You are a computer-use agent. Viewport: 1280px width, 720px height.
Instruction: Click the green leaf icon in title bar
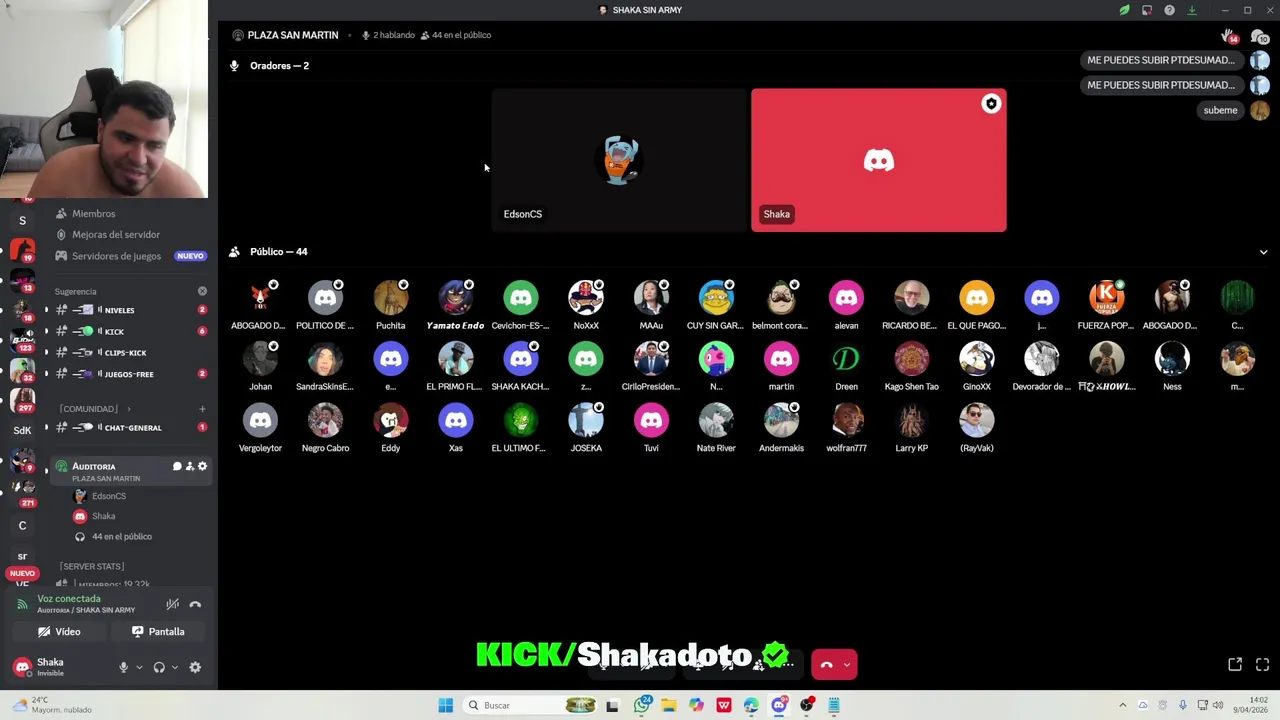1124,10
